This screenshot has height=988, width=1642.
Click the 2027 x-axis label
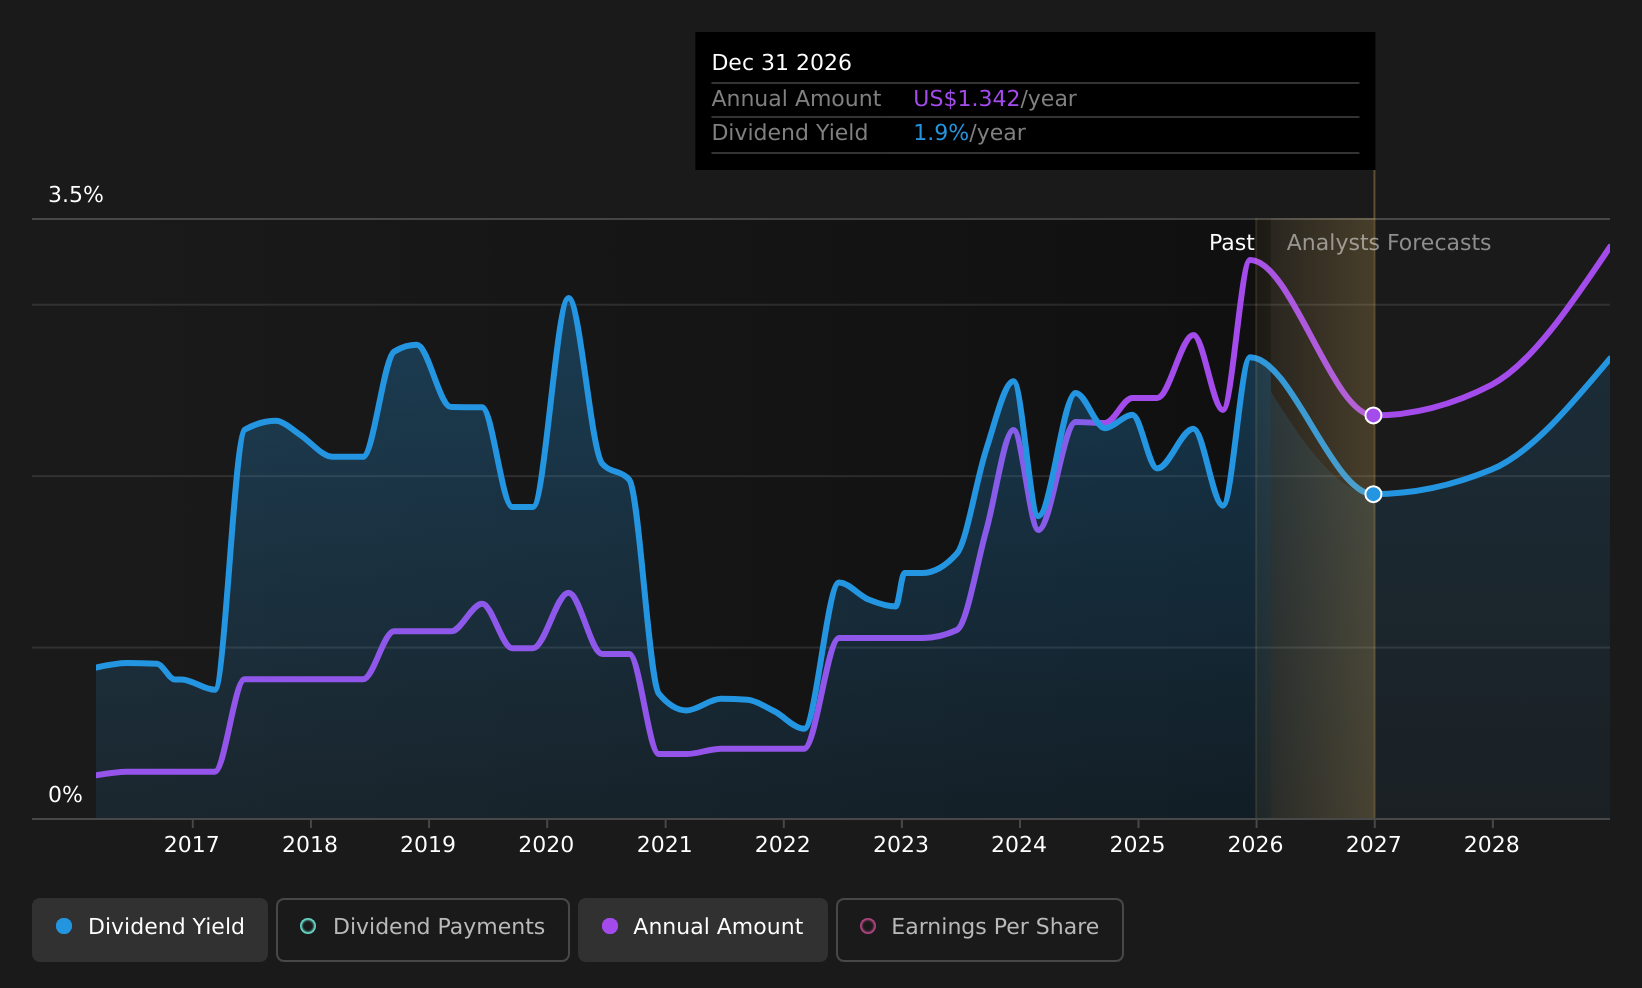(x=1373, y=845)
